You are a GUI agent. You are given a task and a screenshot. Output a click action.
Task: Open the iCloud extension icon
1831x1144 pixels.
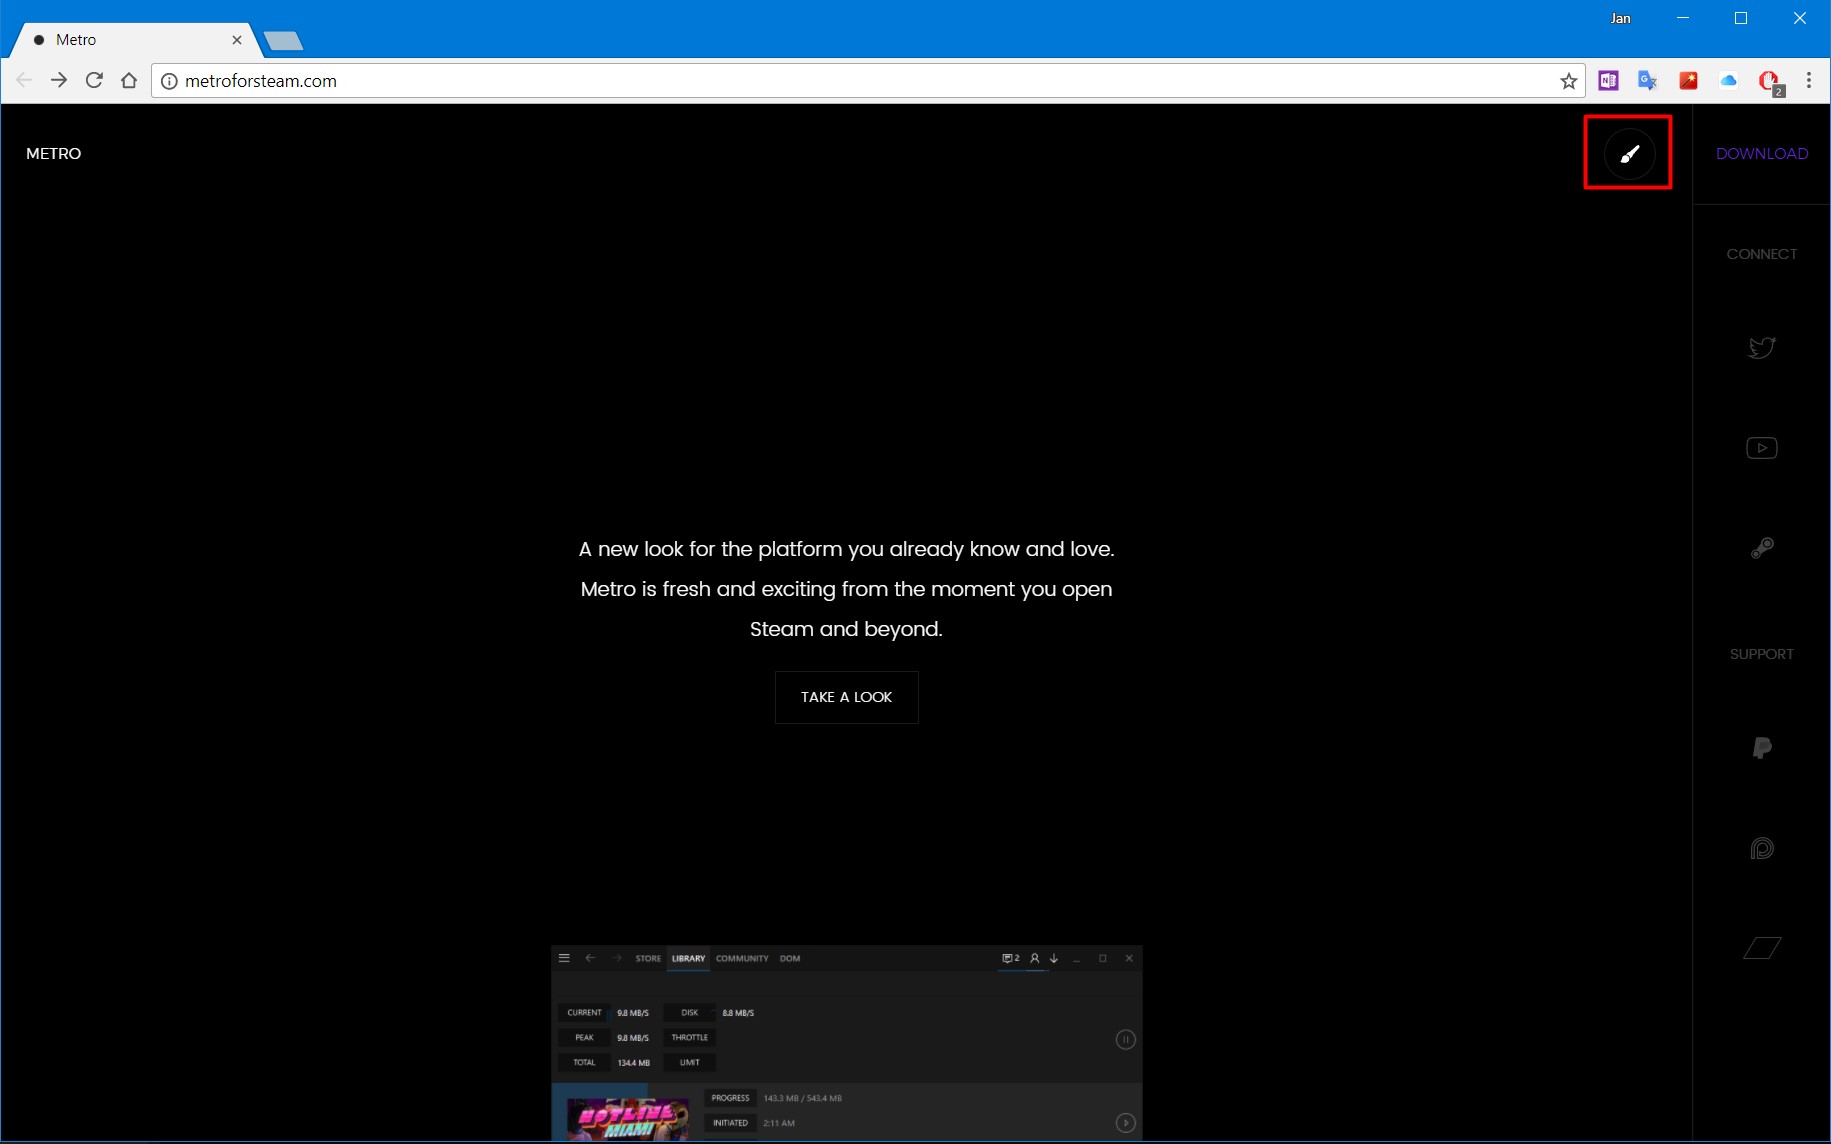[x=1728, y=81]
